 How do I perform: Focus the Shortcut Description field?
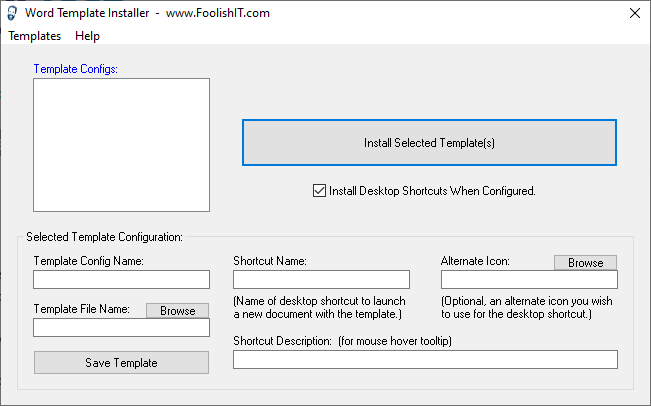(x=426, y=360)
